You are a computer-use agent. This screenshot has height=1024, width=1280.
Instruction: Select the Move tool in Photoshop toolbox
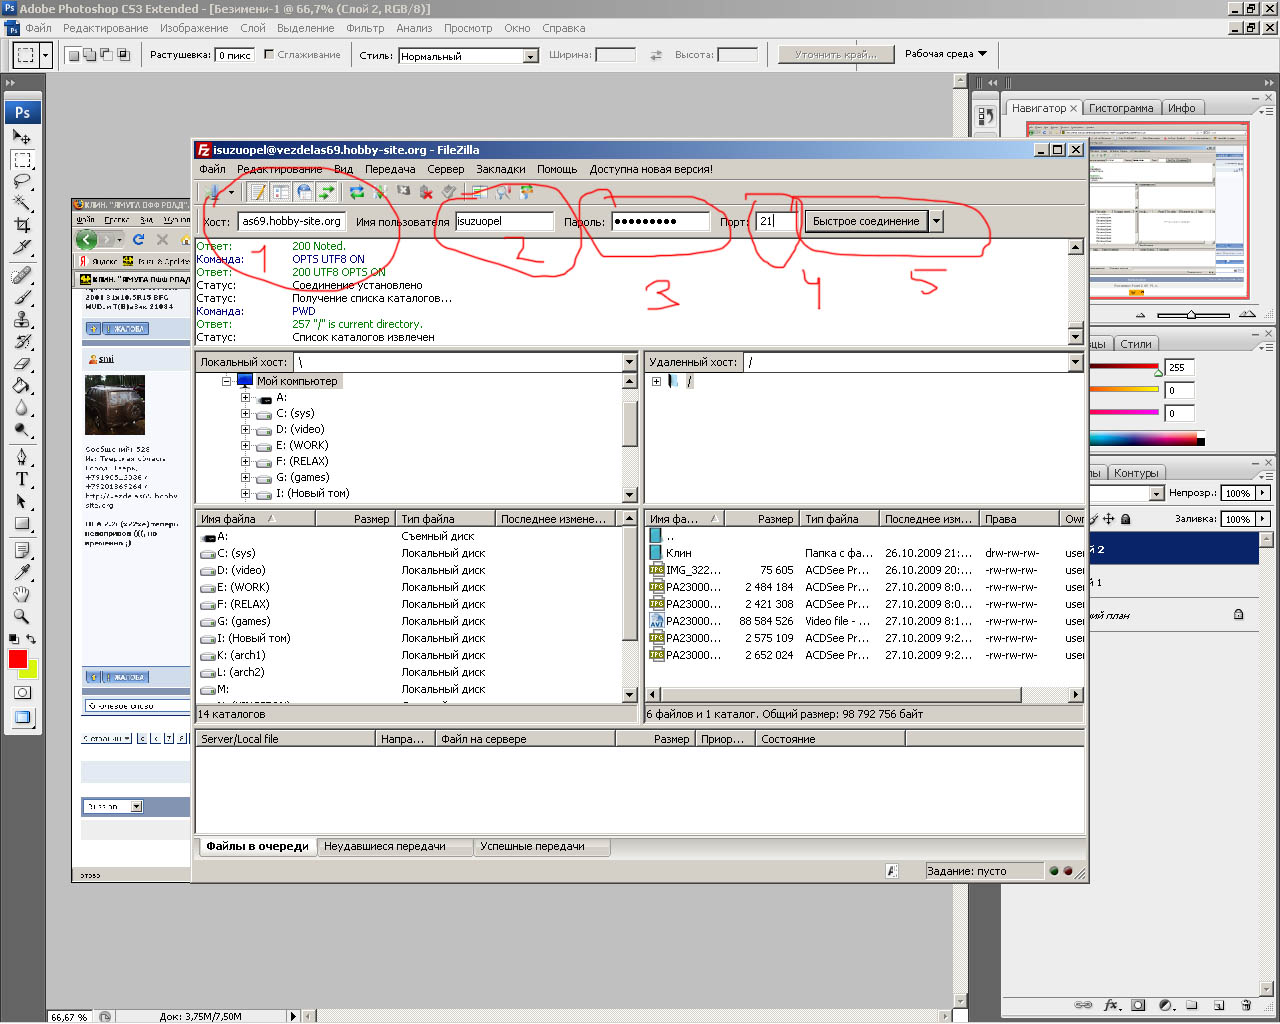tap(22, 137)
